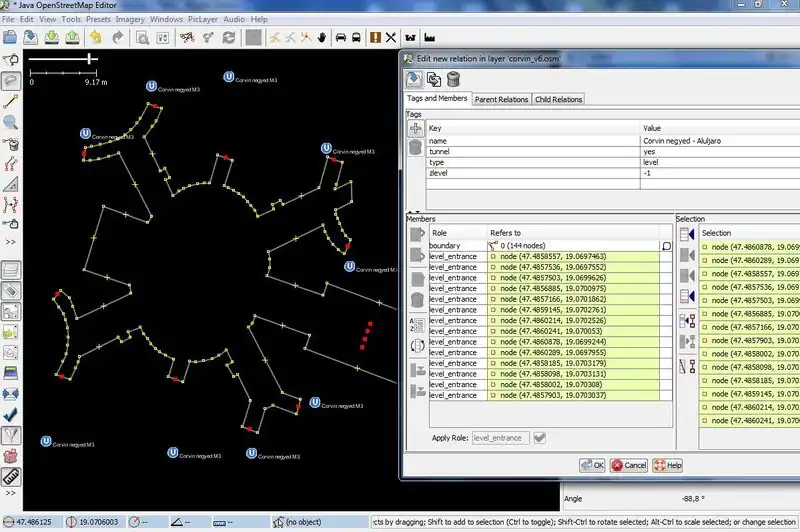The width and height of the screenshot is (800, 532).
Task: Click the car preset icon in toolbar
Action: 342,38
